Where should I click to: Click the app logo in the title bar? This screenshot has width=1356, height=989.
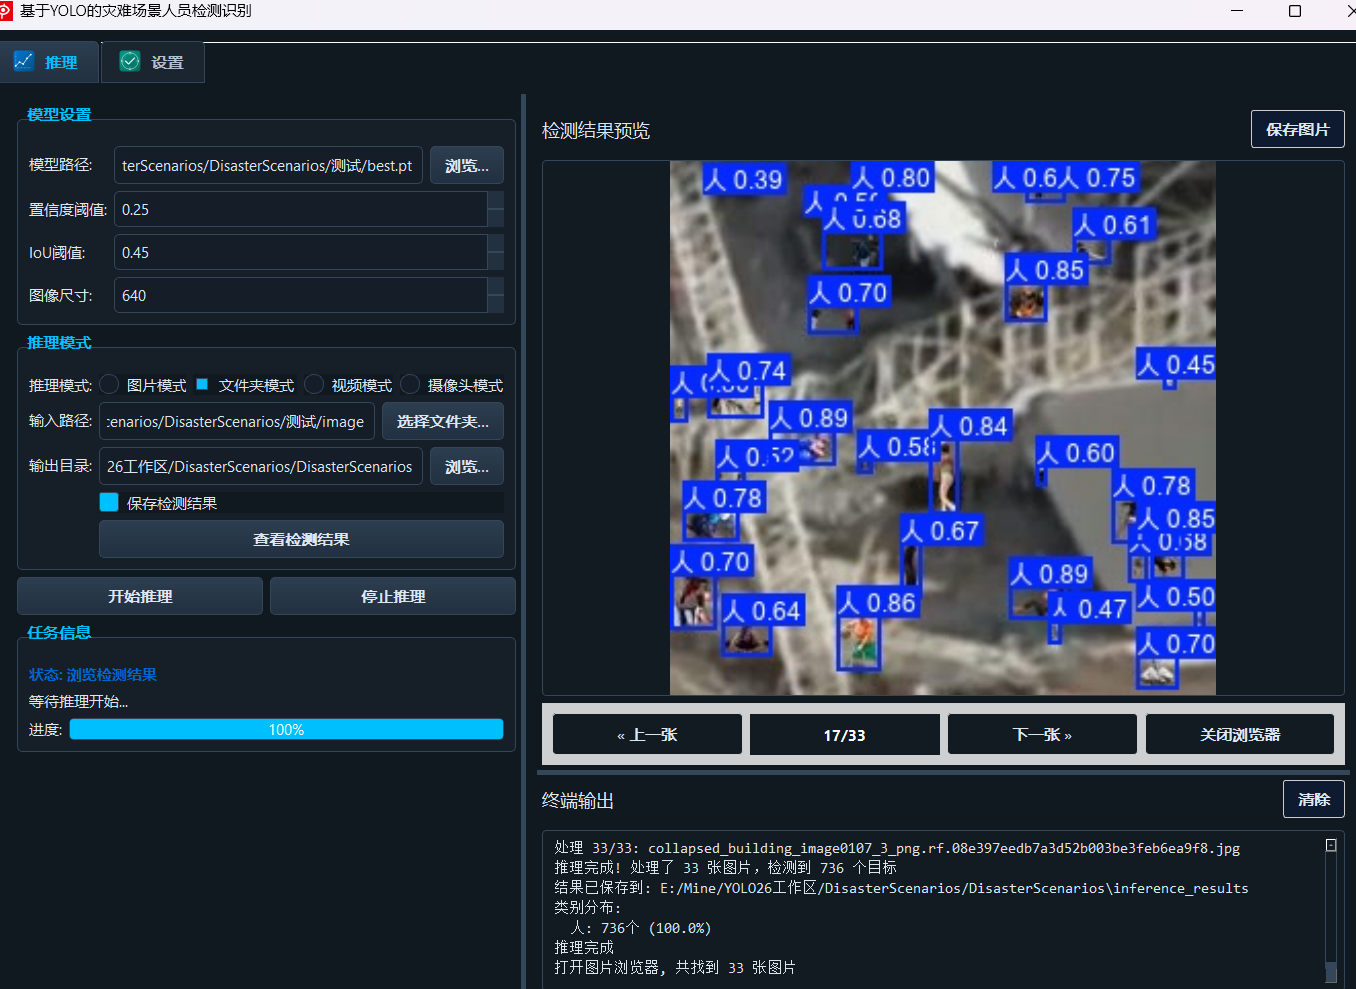tap(6, 11)
